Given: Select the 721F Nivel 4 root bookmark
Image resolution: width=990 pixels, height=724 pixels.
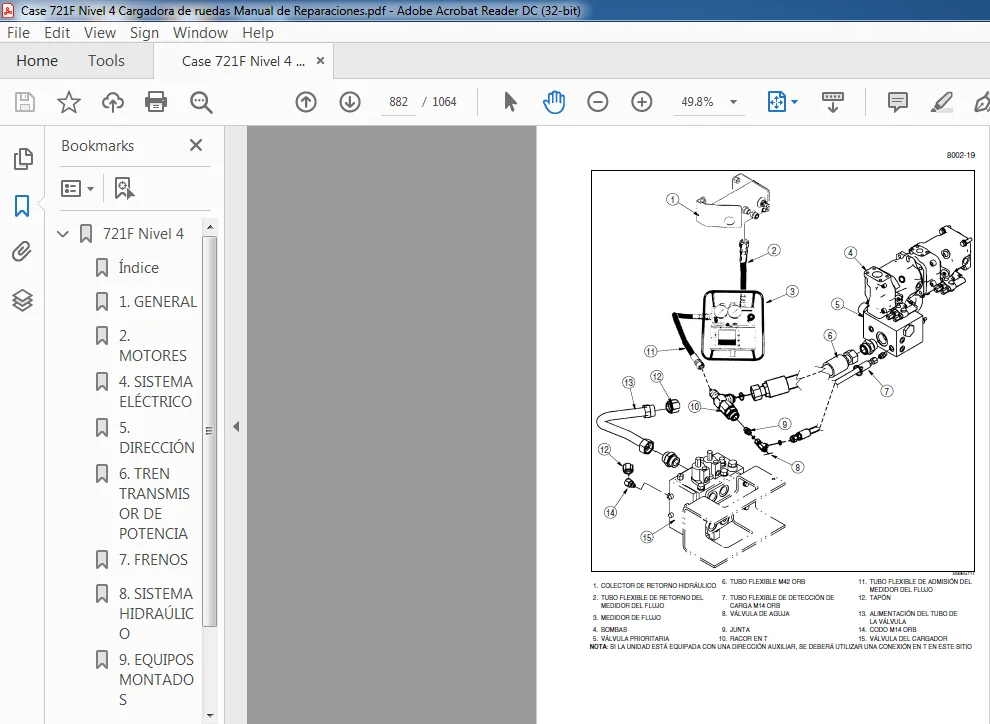Looking at the screenshot, I should click(x=143, y=234).
